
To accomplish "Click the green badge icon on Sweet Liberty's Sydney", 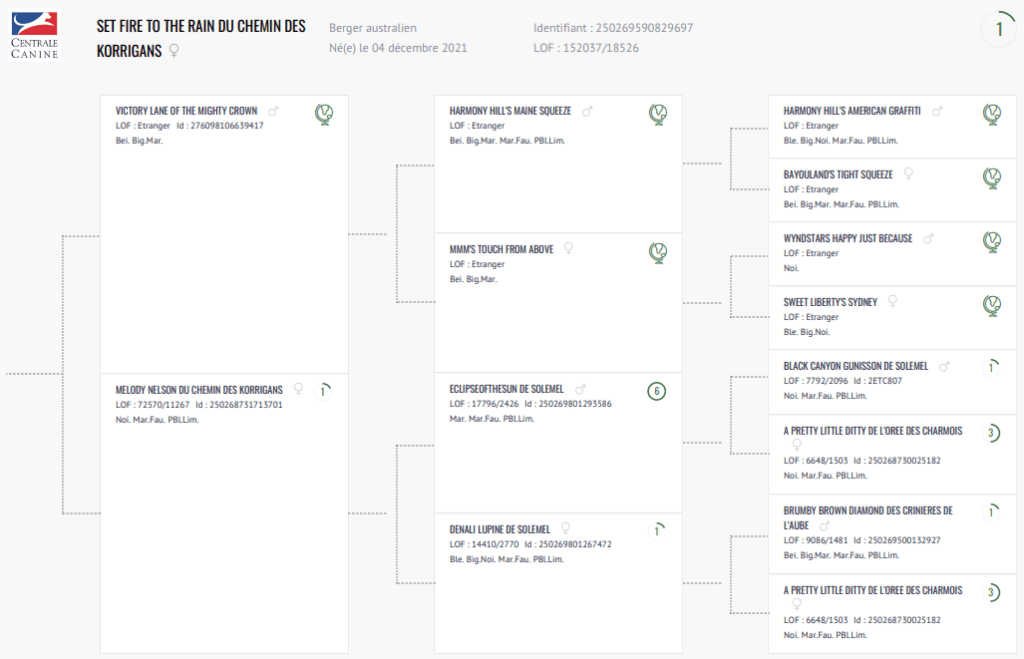I will (992, 305).
